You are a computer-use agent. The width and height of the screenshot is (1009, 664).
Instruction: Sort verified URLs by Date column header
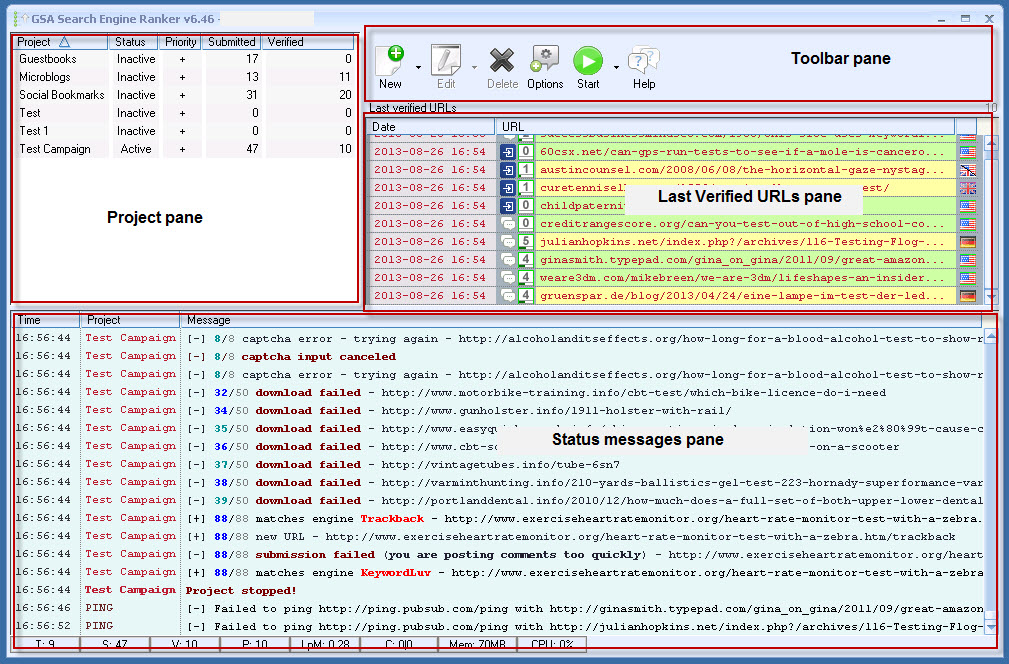tap(430, 127)
